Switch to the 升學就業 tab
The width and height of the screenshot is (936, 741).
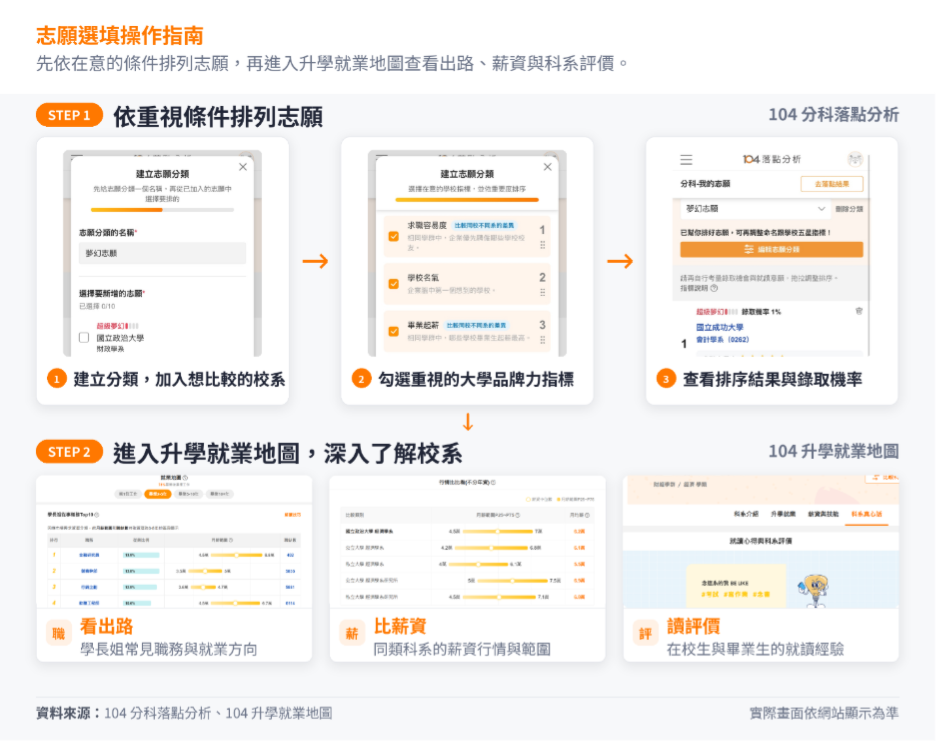coord(783,514)
